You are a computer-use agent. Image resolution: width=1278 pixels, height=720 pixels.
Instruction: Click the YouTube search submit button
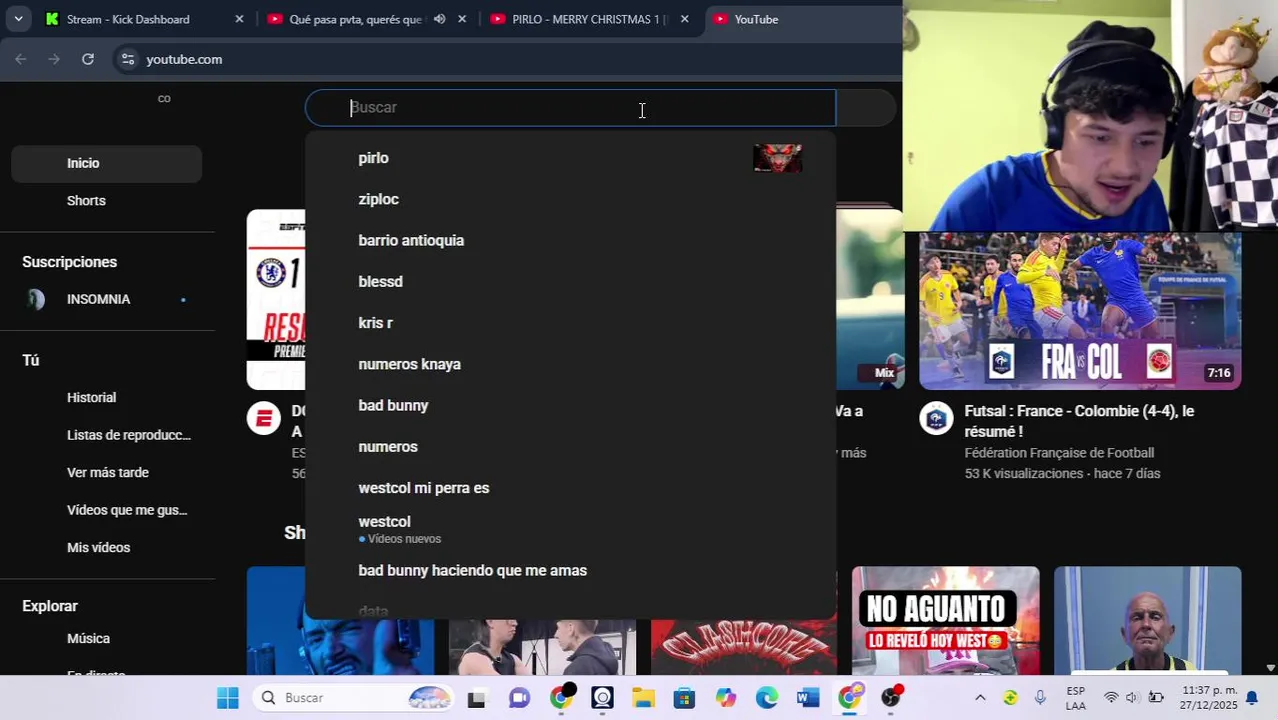point(866,107)
